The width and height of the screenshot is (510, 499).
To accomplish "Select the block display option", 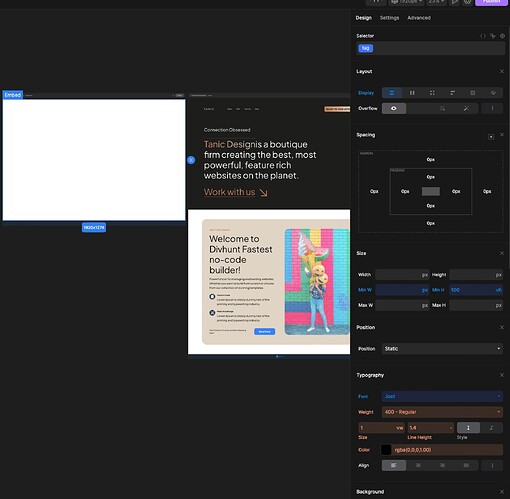I will tap(392, 93).
